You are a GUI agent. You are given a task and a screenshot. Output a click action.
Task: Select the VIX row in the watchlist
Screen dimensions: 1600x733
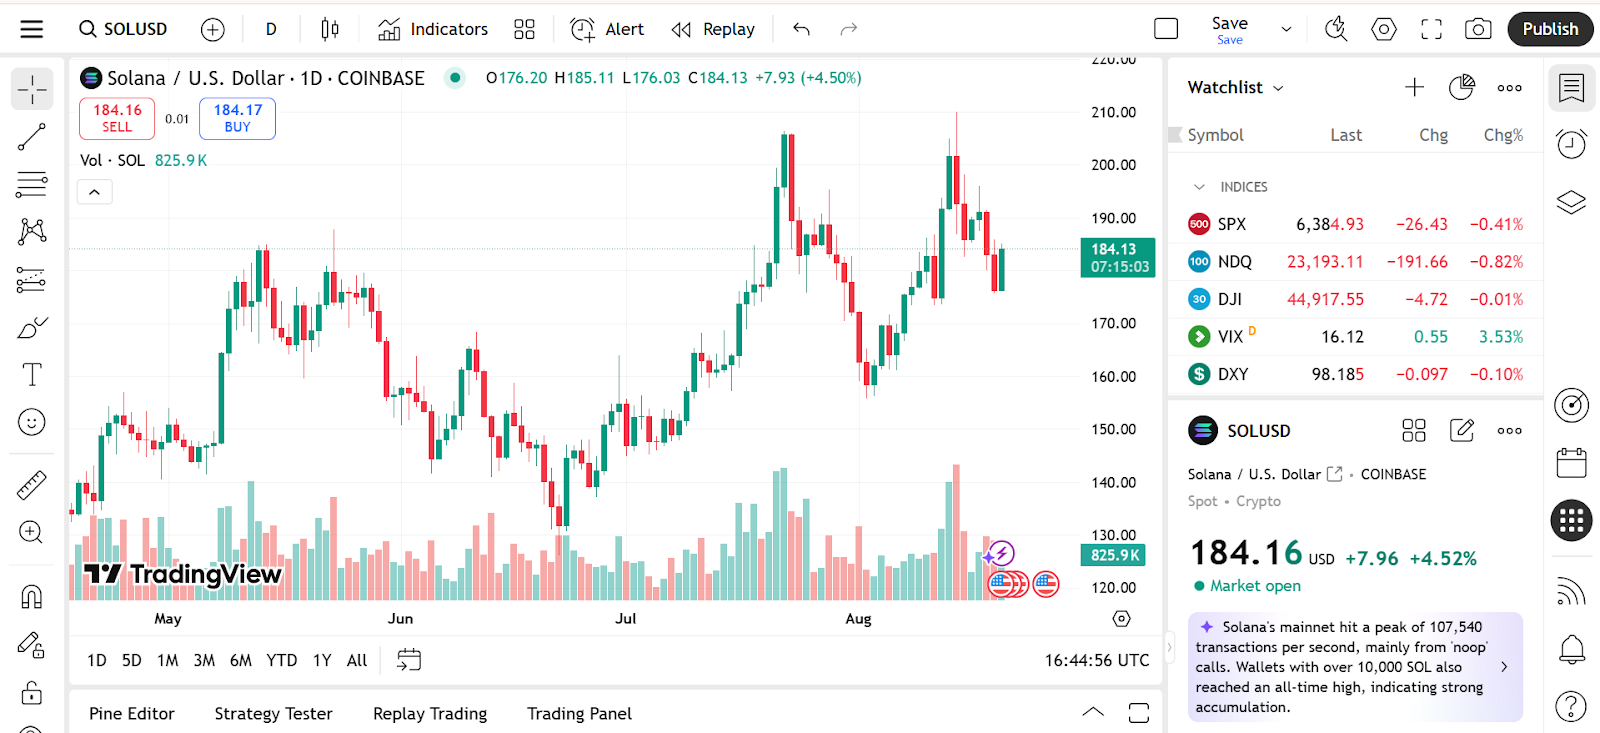pos(1355,337)
